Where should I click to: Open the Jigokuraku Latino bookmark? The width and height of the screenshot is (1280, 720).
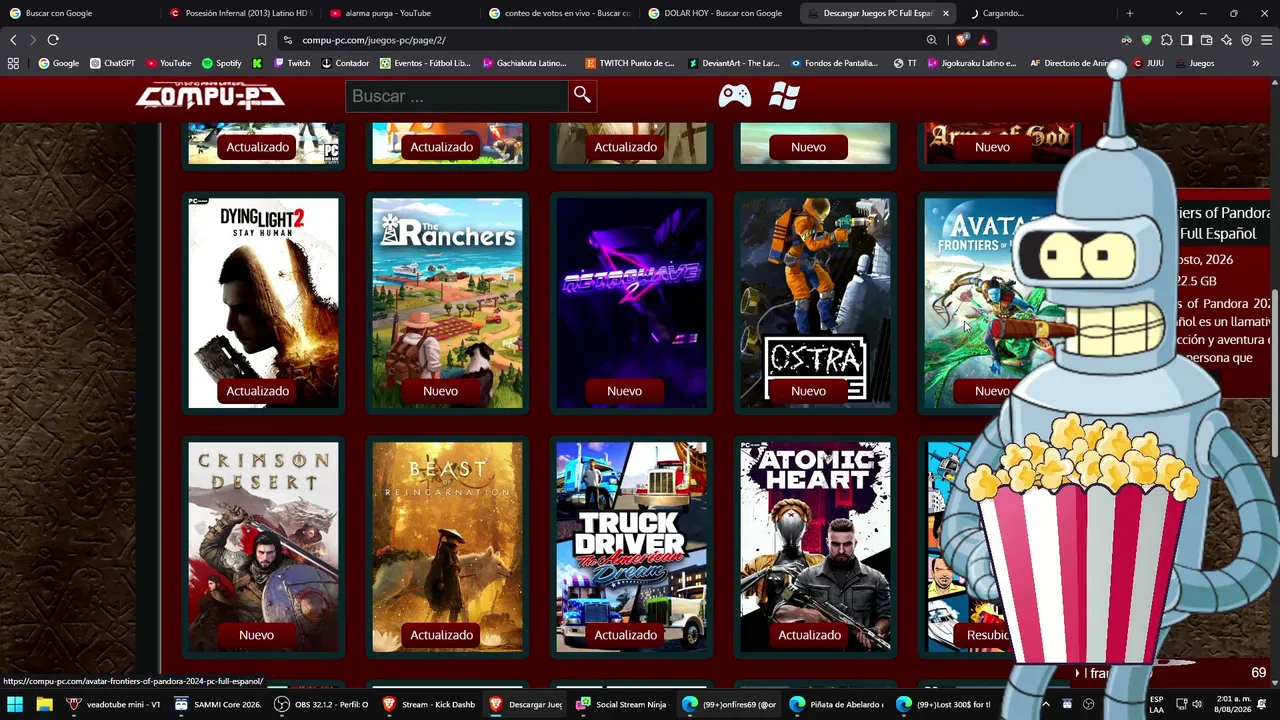[972, 63]
